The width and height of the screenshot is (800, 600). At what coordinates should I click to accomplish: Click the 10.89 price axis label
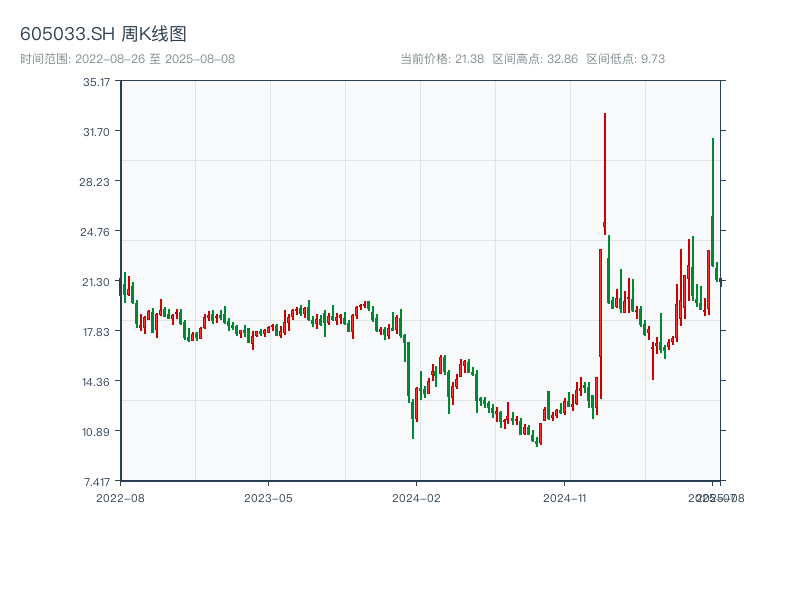pos(97,432)
